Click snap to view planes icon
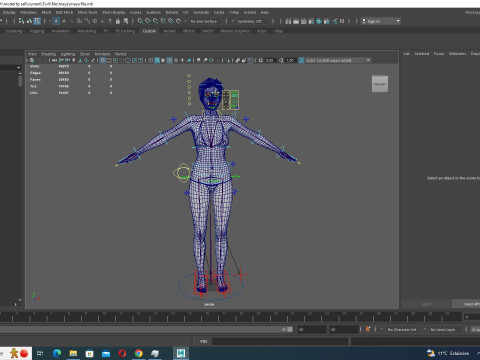The height and width of the screenshot is (360, 480). click(171, 21)
